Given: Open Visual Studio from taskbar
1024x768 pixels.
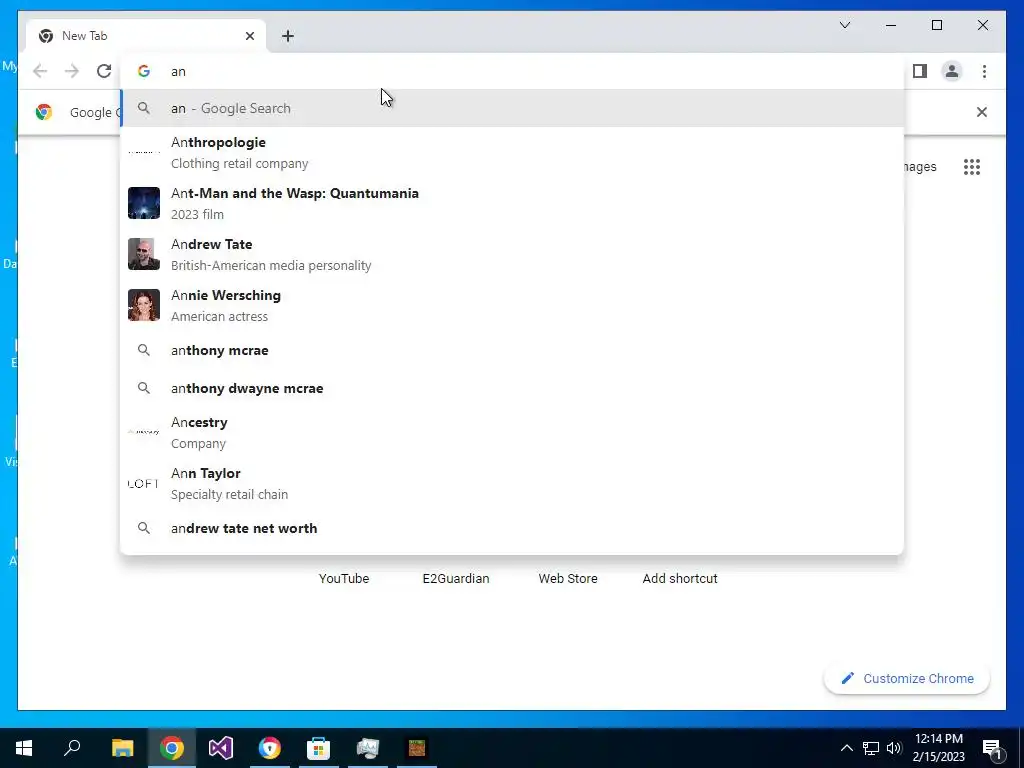Looking at the screenshot, I should pos(221,748).
